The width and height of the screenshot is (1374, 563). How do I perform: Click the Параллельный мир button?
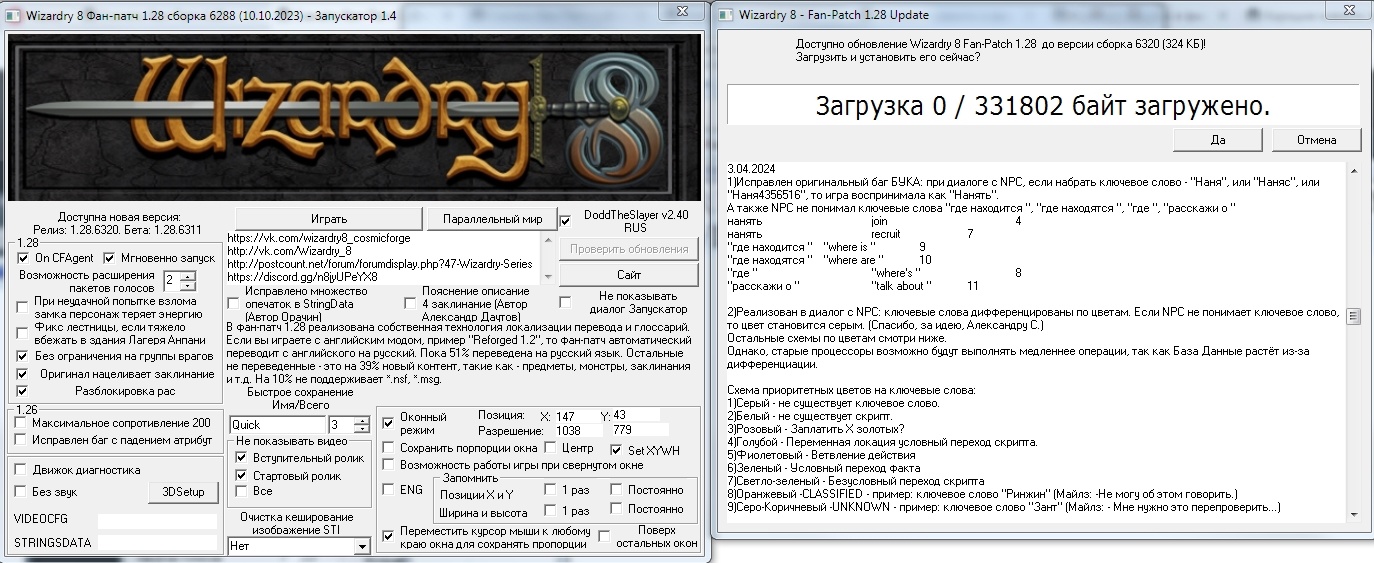pyautogui.click(x=491, y=219)
